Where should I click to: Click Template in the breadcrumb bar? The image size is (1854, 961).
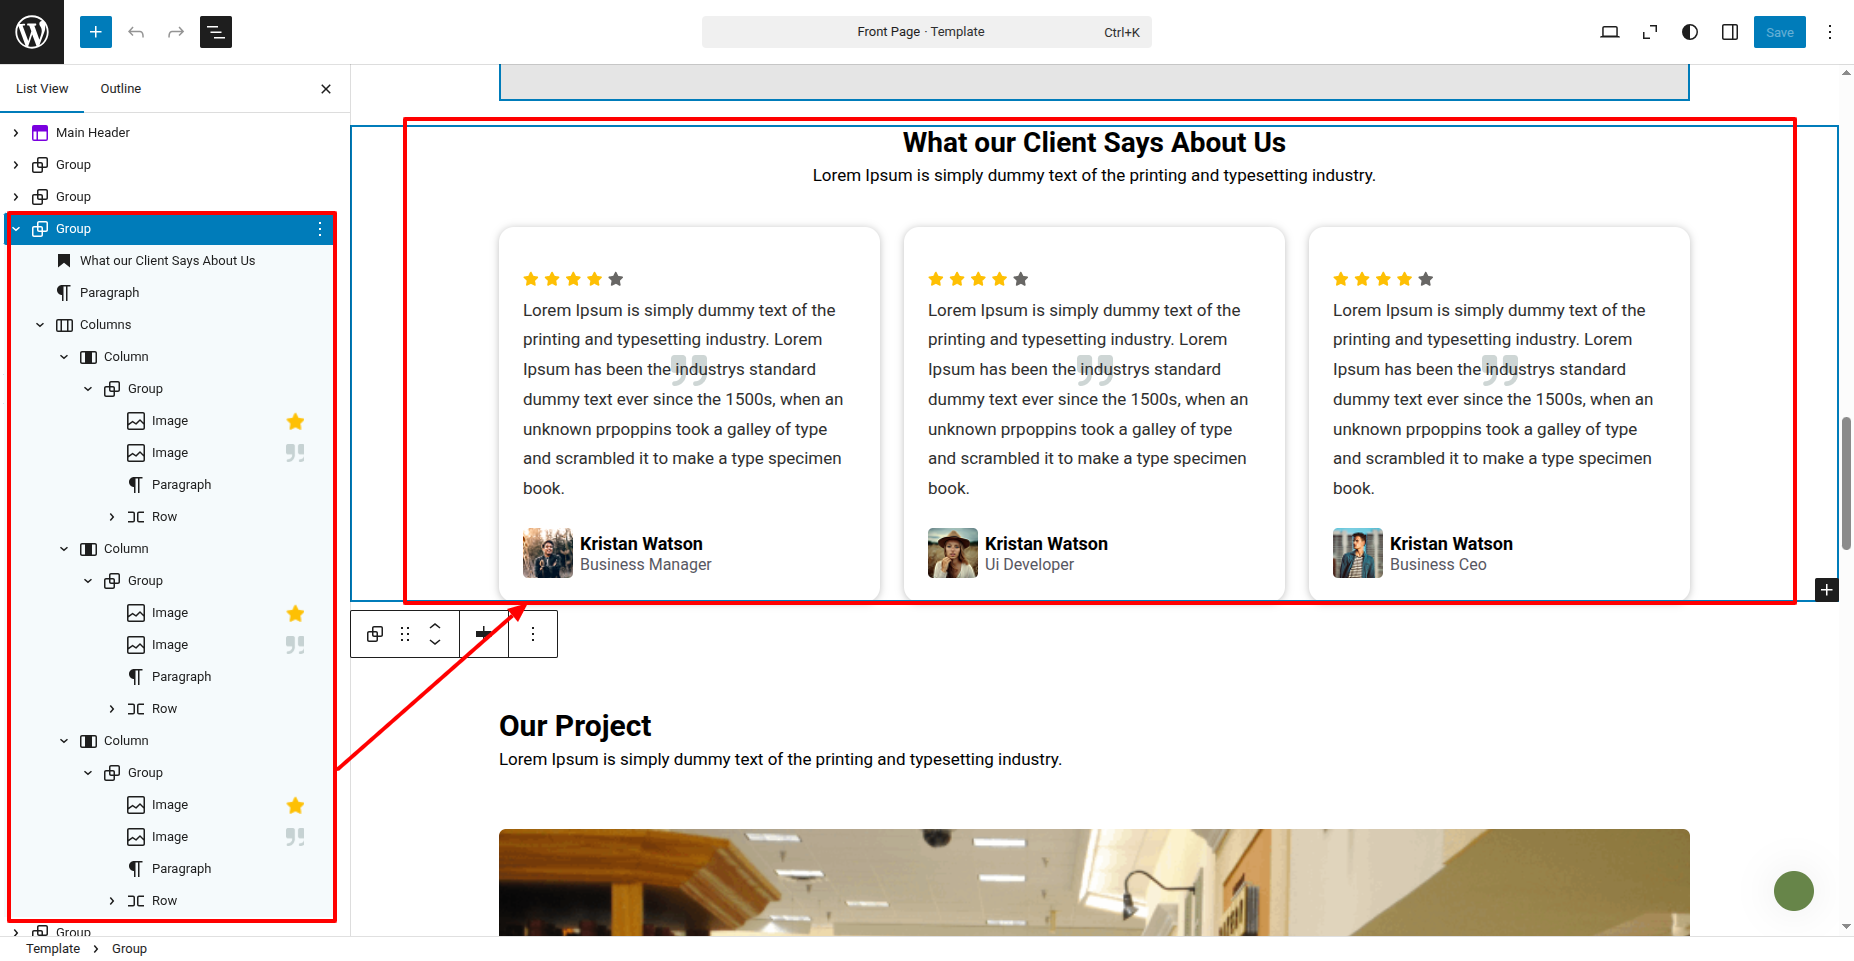tap(53, 949)
